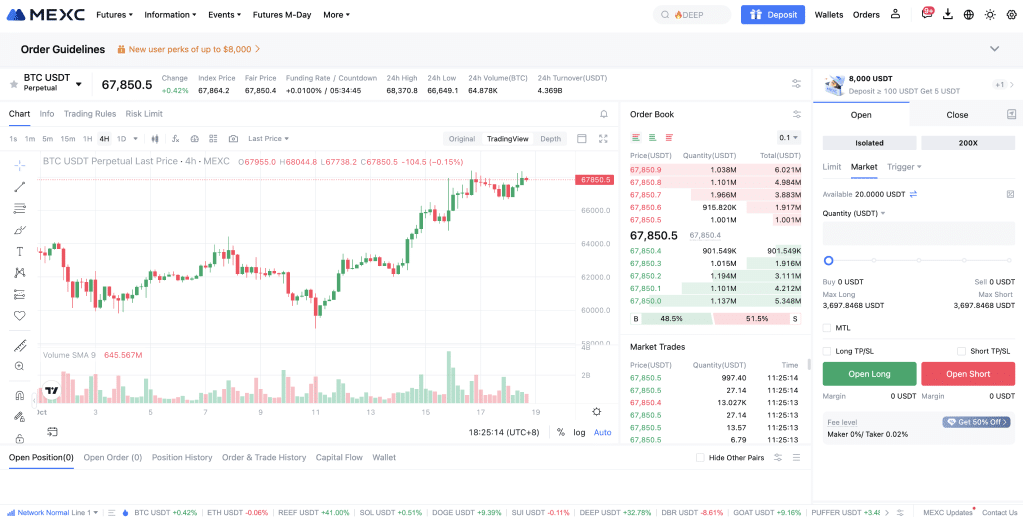The width and height of the screenshot is (1023, 517).
Task: Lock all drawing tools
Action: click(20, 438)
